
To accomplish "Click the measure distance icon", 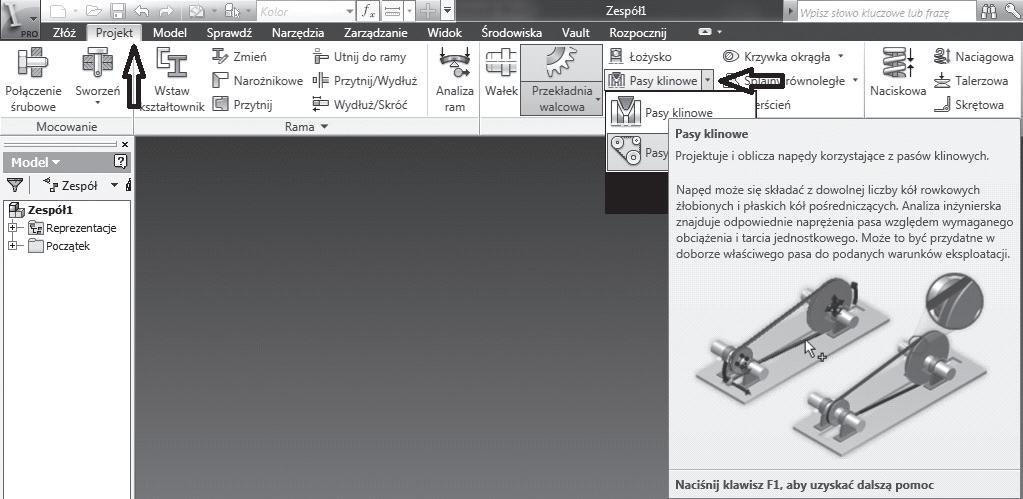I will tap(392, 12).
